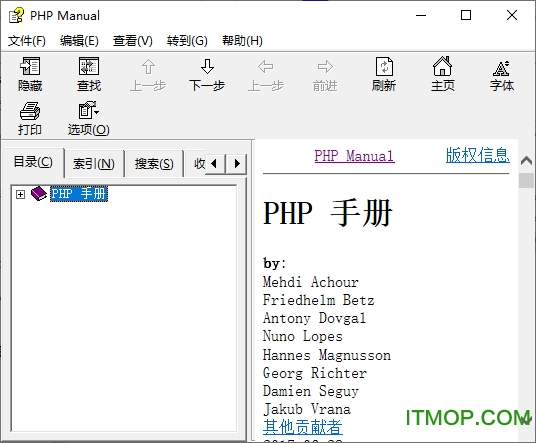Click the author name Georg Richter
The image size is (536, 443).
(x=315, y=373)
